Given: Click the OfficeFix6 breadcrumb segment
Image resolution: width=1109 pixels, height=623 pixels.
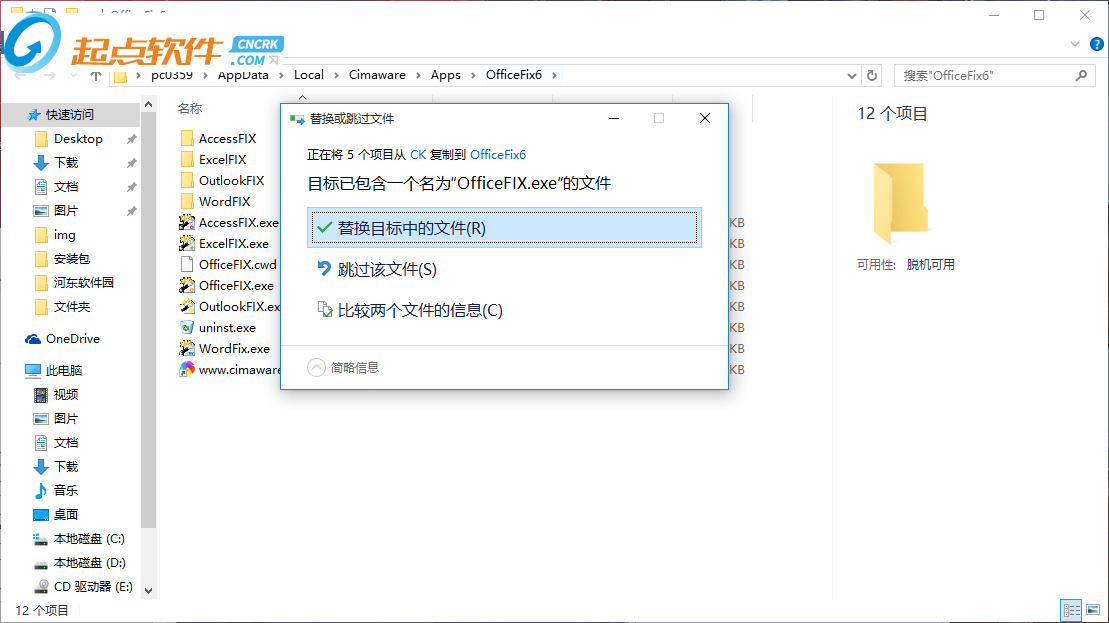Looking at the screenshot, I should pyautogui.click(x=514, y=75).
